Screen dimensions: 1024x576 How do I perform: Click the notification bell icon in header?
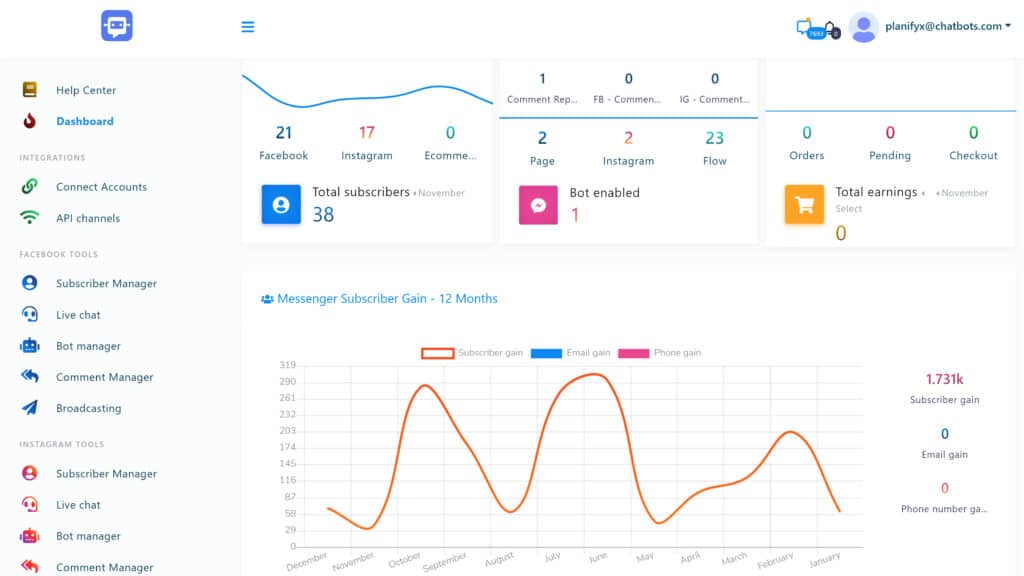tap(831, 29)
